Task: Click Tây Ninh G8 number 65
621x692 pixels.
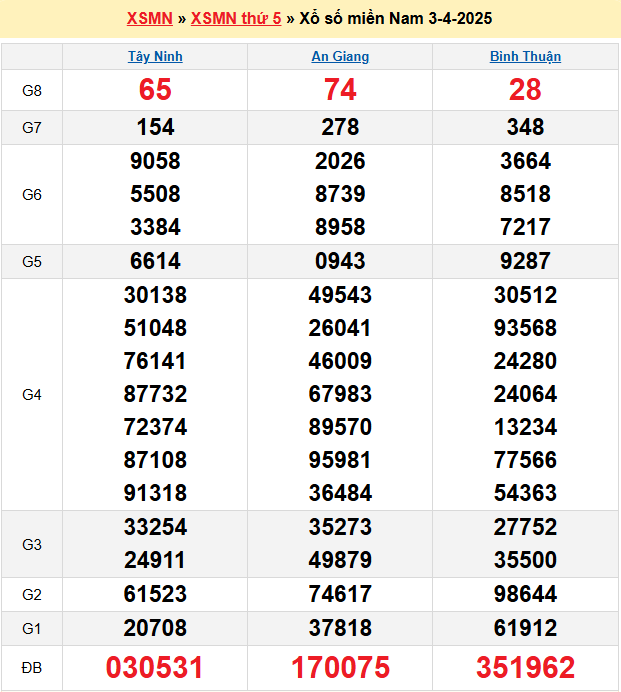Action: coord(155,90)
